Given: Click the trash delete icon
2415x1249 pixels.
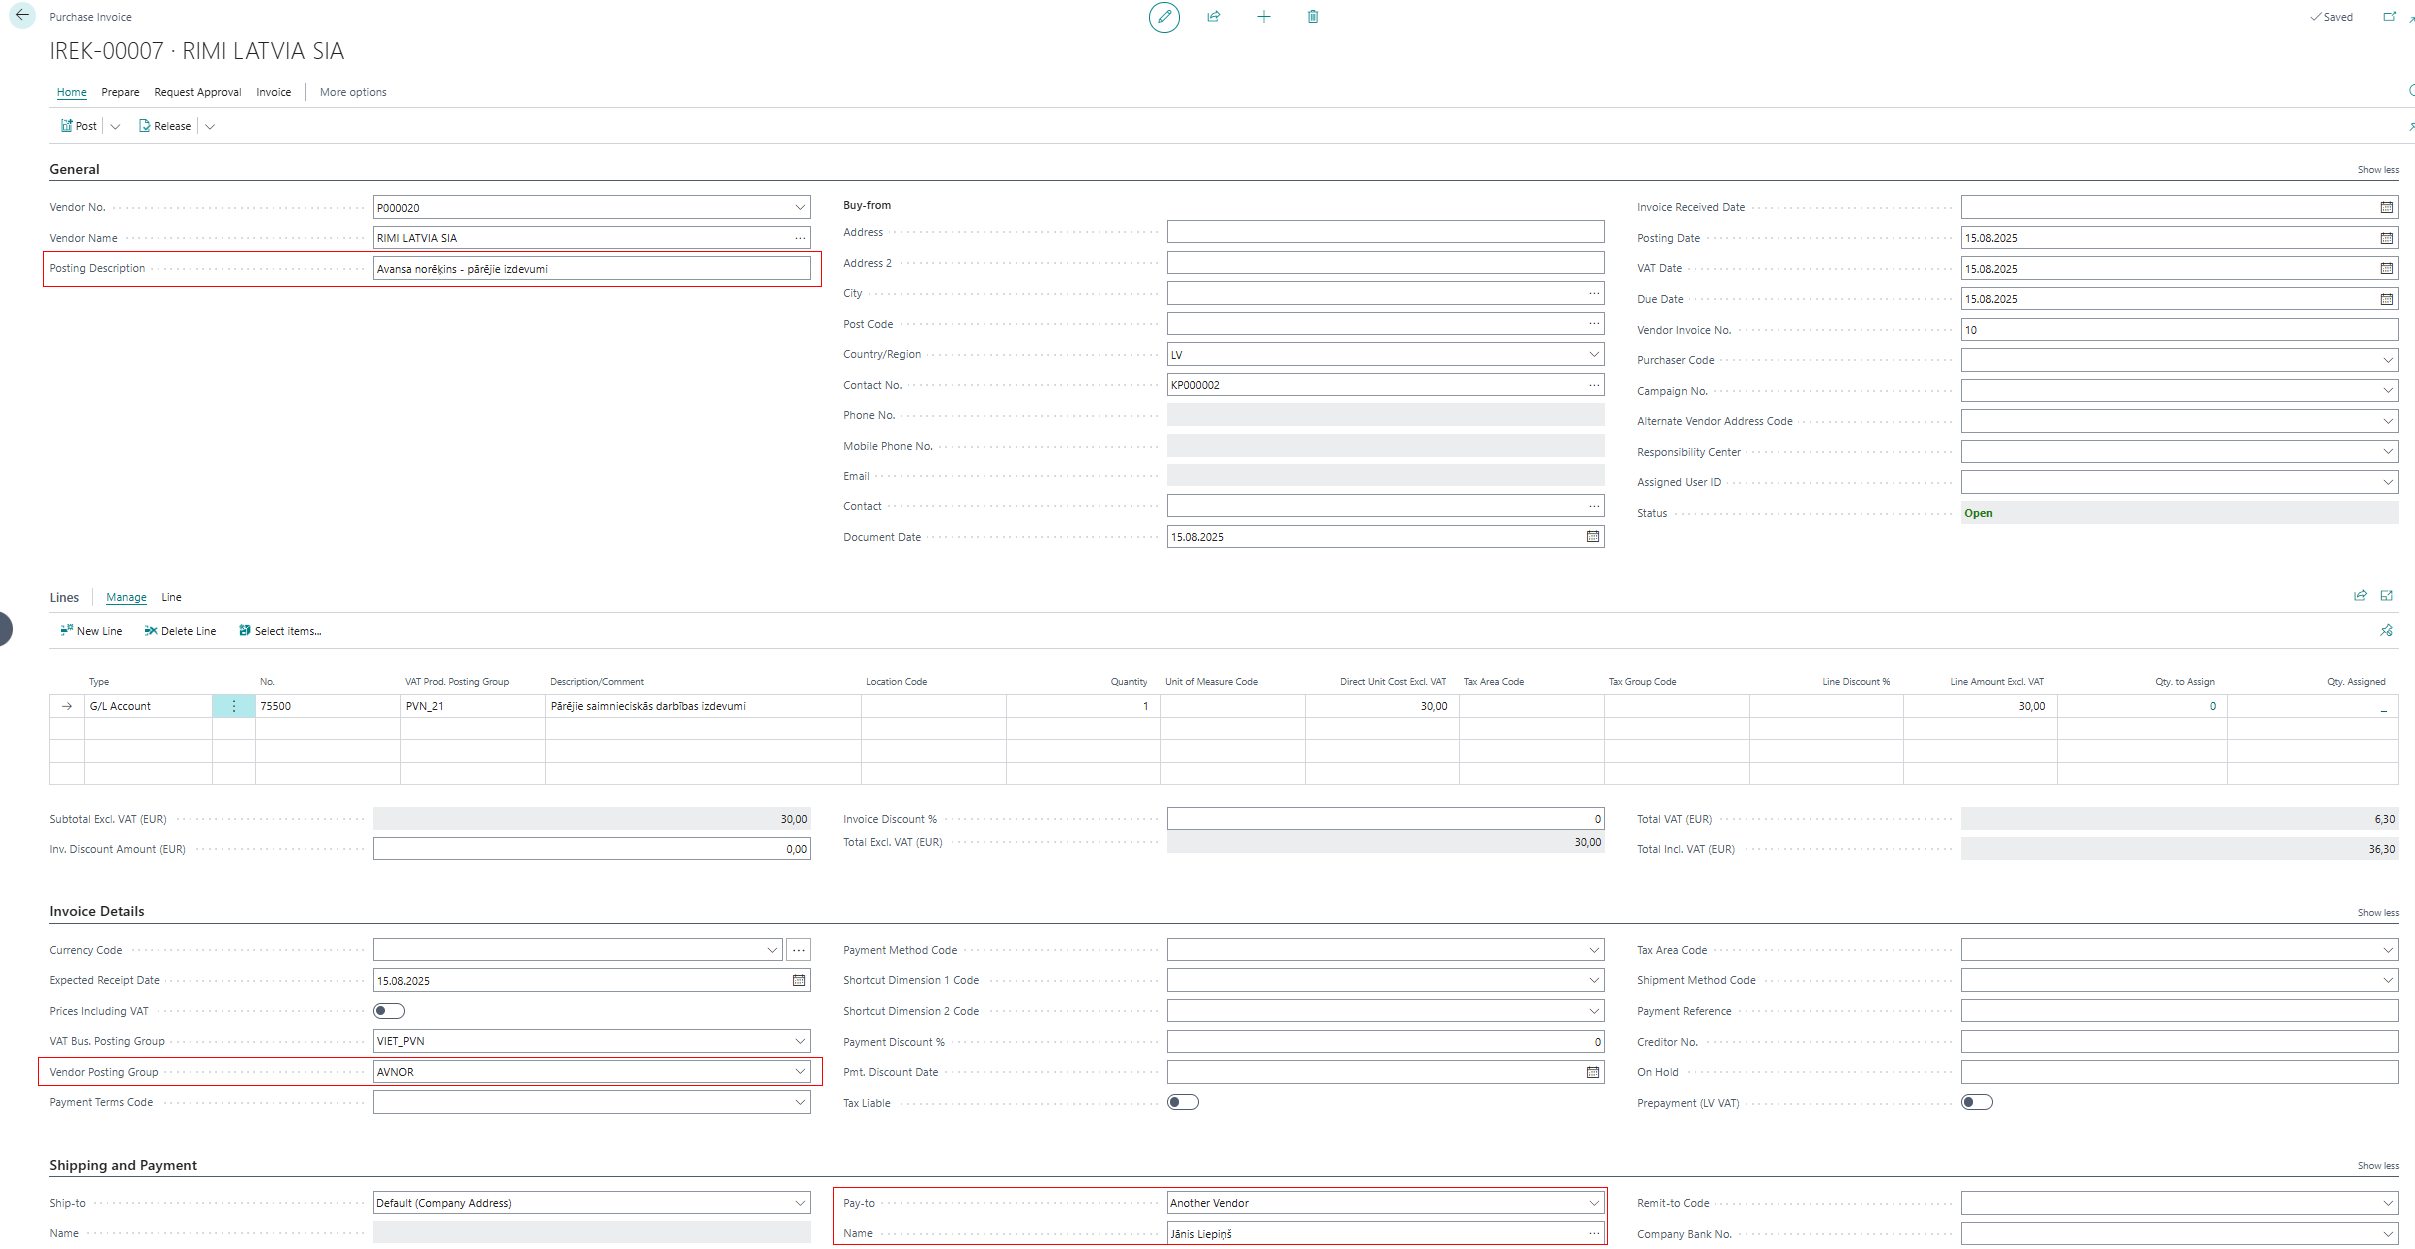Looking at the screenshot, I should [x=1313, y=17].
